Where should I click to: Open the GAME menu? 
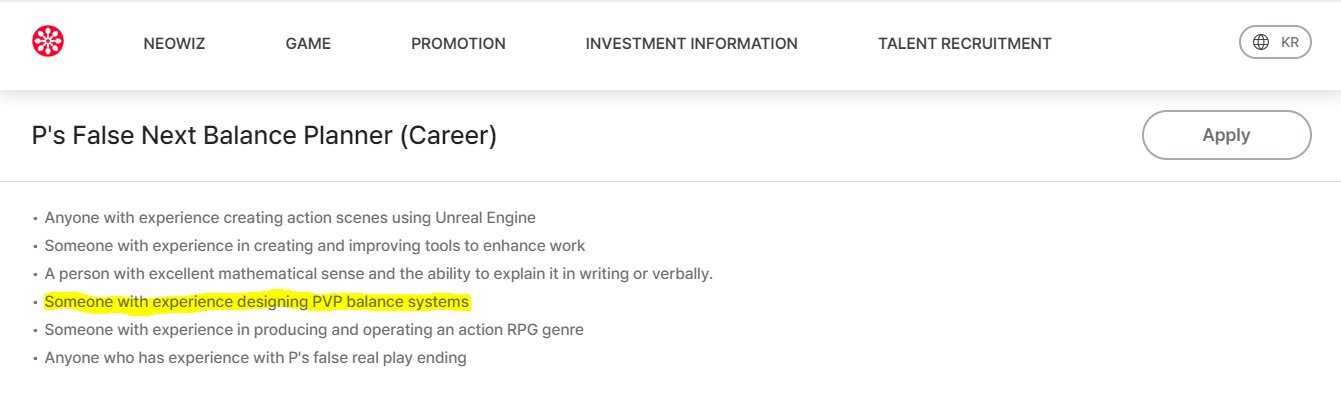tap(308, 44)
